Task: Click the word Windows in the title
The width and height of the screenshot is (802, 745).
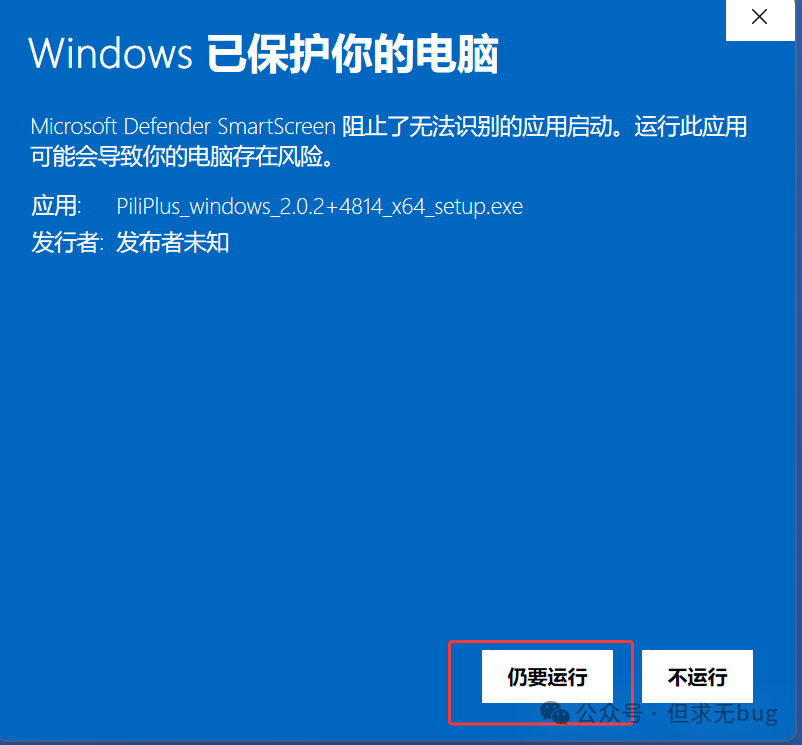Action: [110, 53]
